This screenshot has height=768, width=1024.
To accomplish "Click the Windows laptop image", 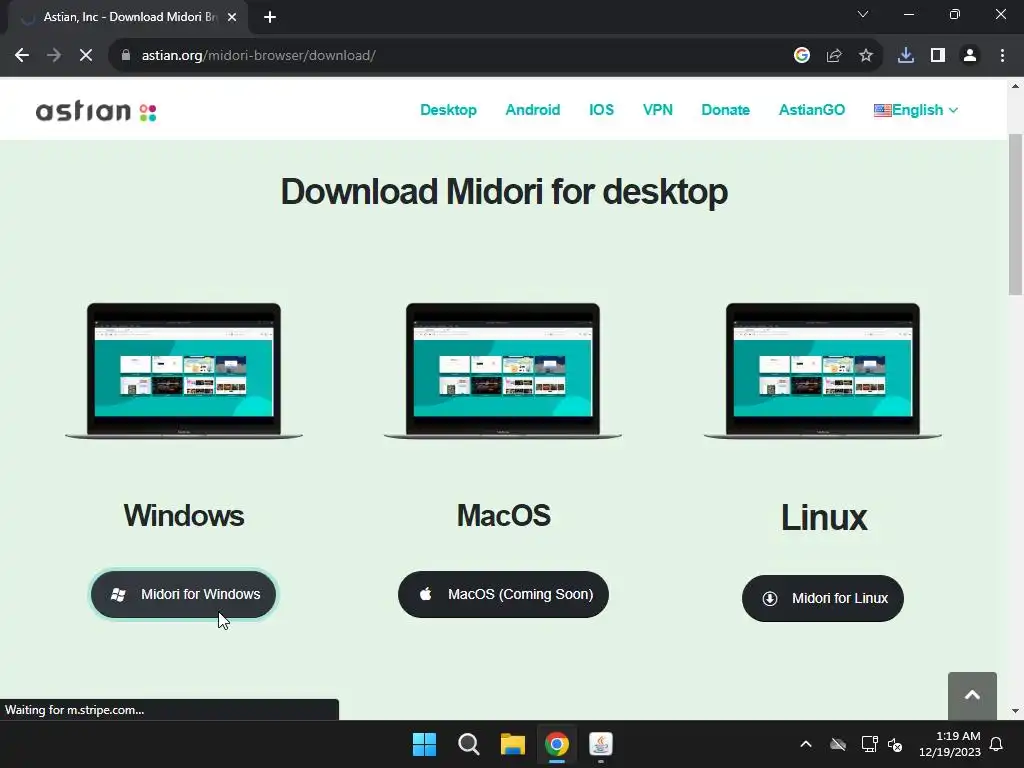I will click(184, 370).
